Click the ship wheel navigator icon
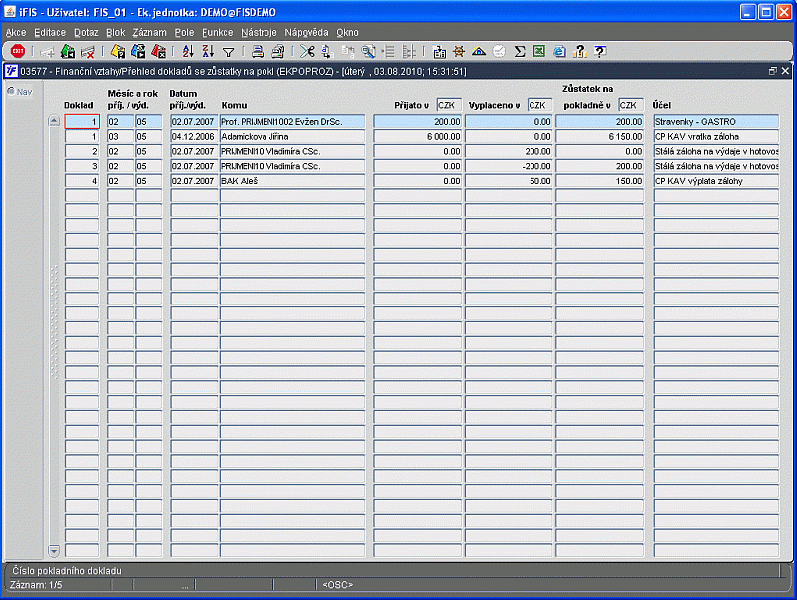The height and width of the screenshot is (600, 797). coord(459,51)
